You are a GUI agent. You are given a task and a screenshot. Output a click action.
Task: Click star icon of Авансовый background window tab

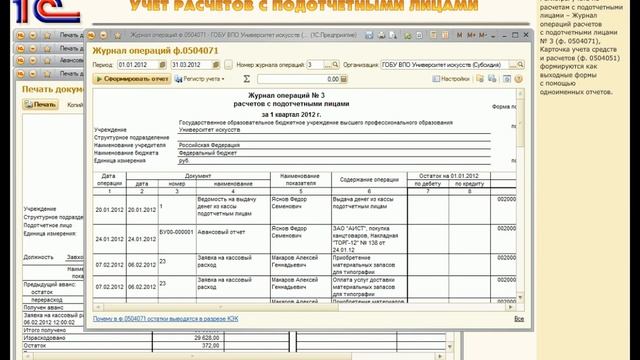point(47,61)
